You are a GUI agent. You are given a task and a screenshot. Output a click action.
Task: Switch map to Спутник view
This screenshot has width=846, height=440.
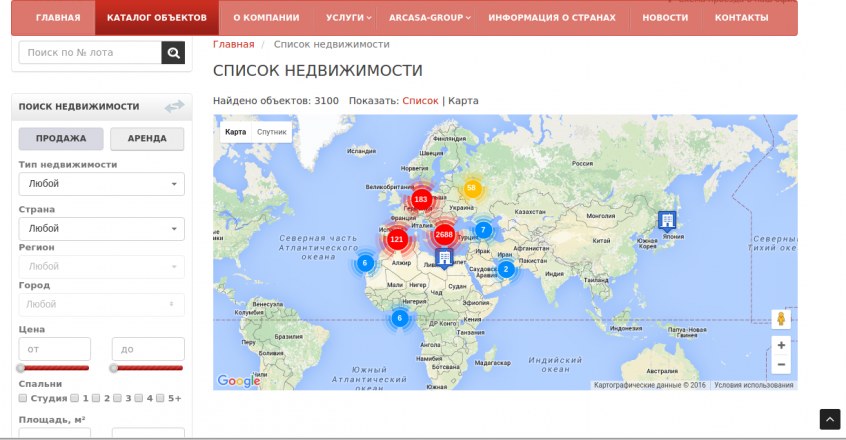click(271, 132)
